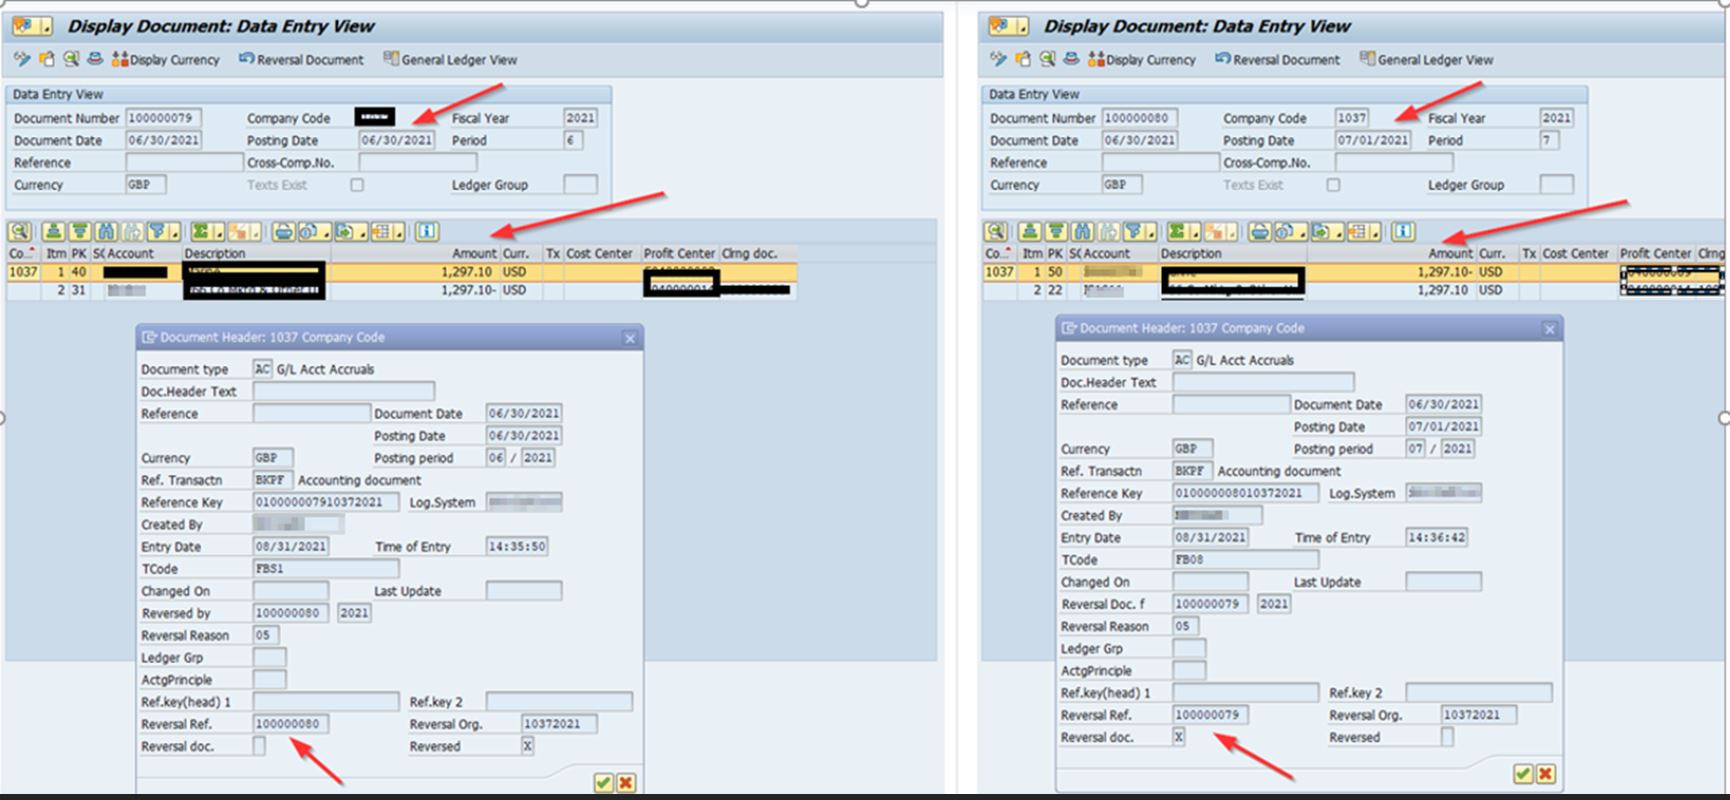Toggle Texts Exist checkbox in right window
This screenshot has width=1730, height=800.
1333,185
